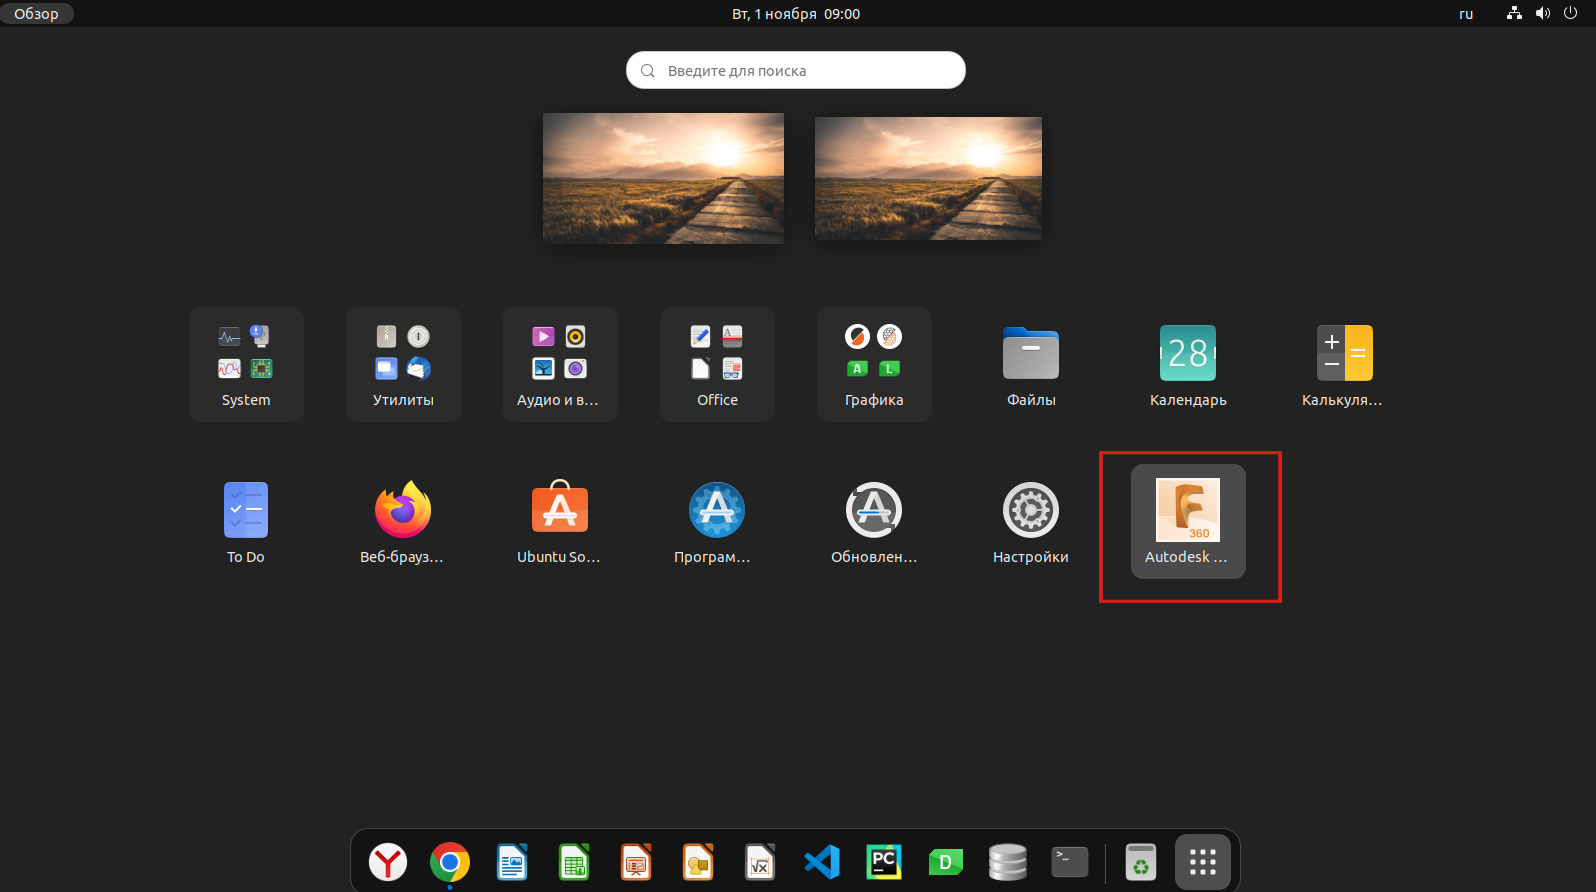1596x892 pixels.
Task: Open the date and time menu
Action: (796, 13)
